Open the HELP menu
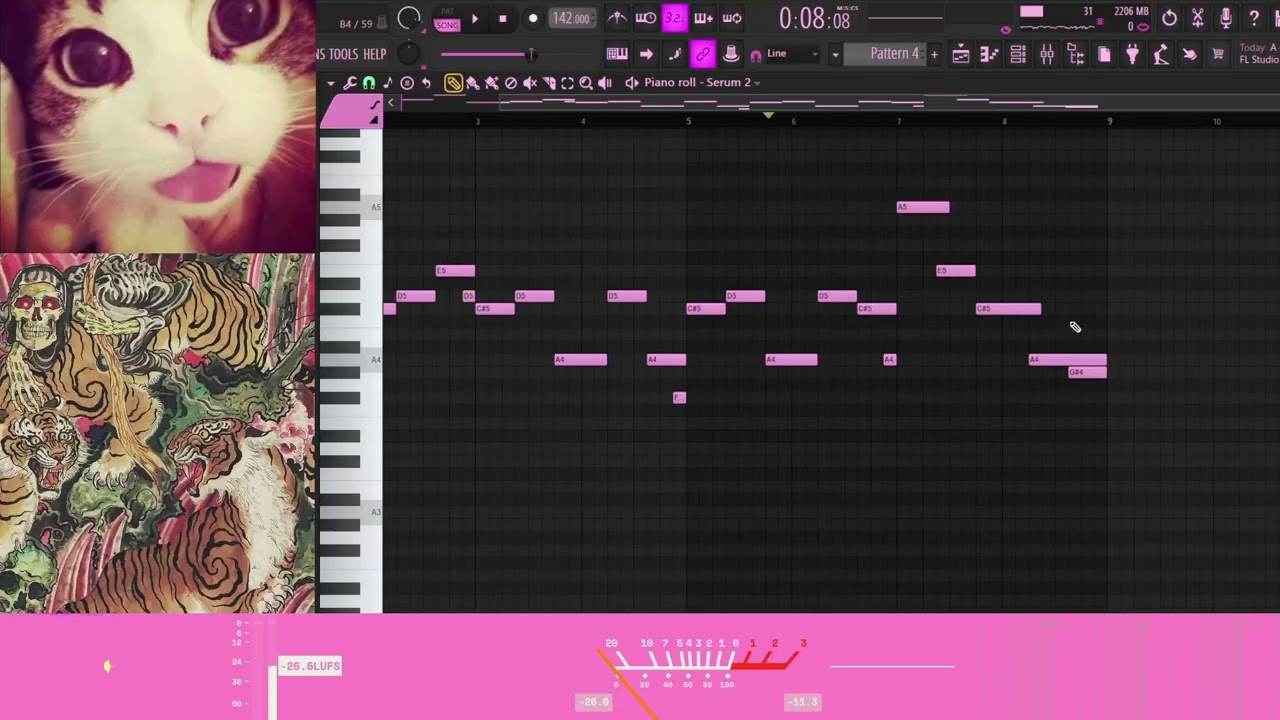This screenshot has width=1280, height=720. click(x=375, y=54)
